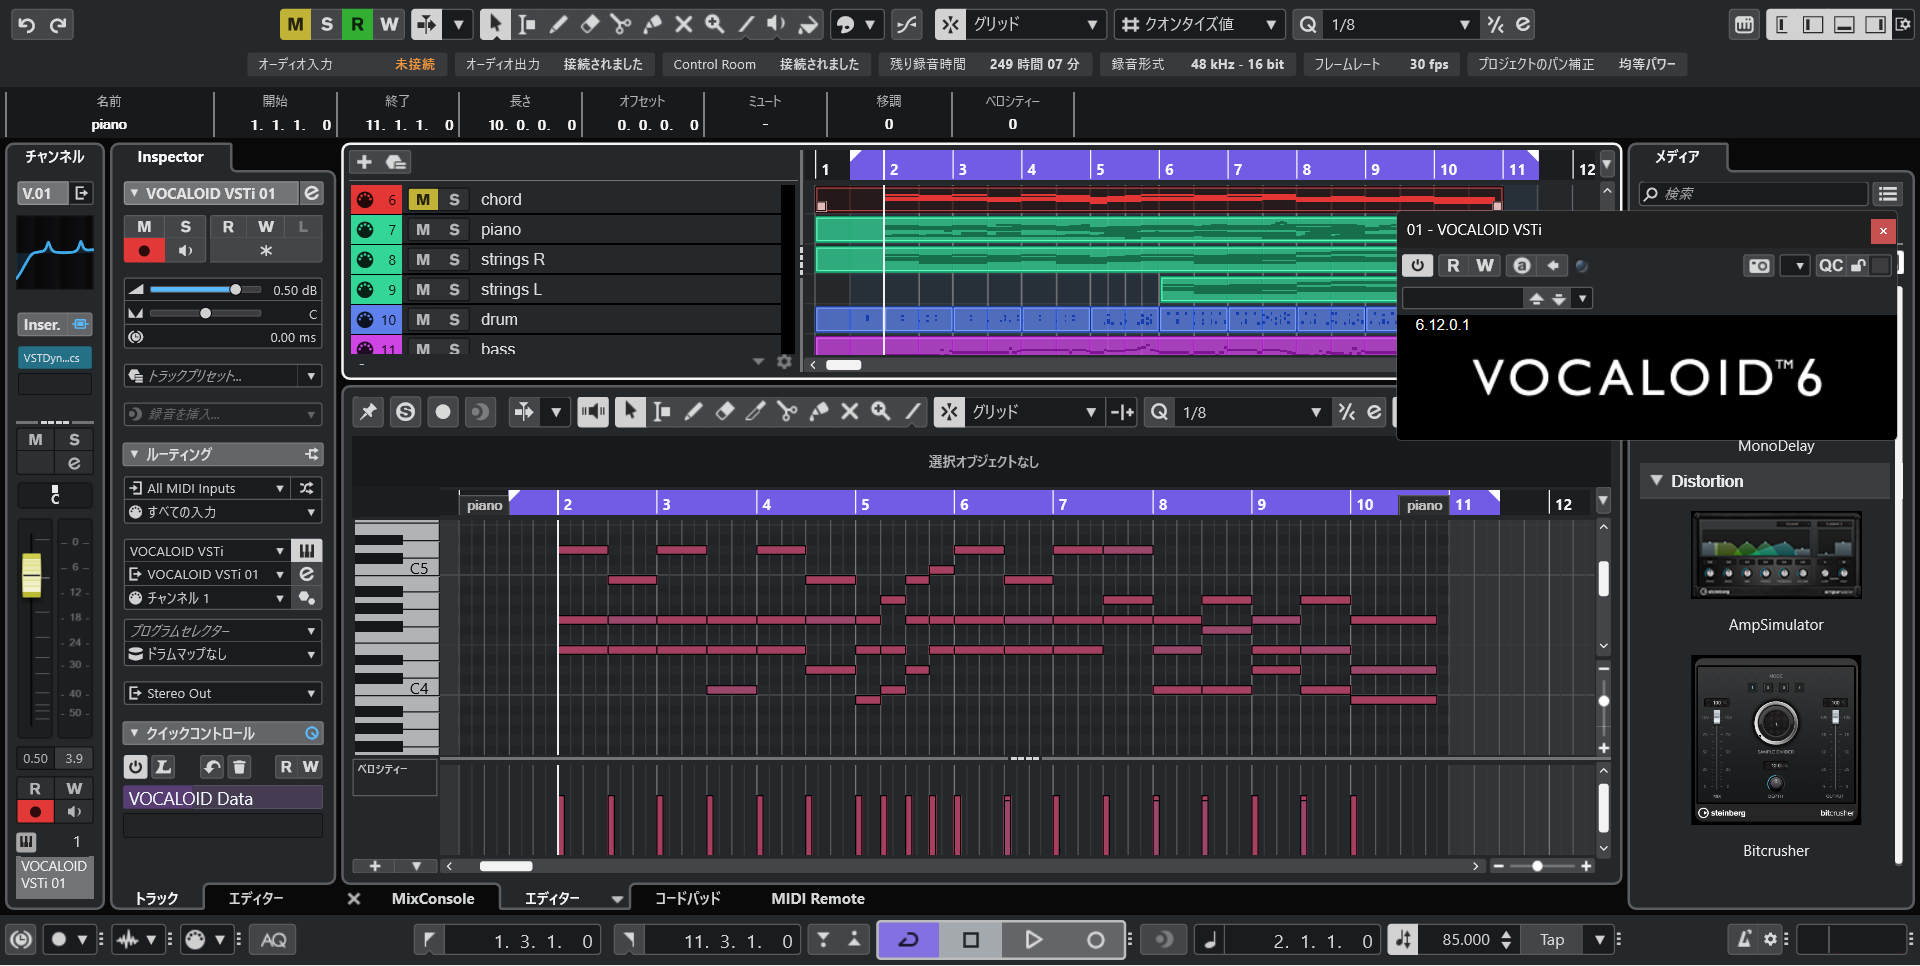Toggle the global Read R automation button
This screenshot has width=1920, height=966.
[357, 24]
